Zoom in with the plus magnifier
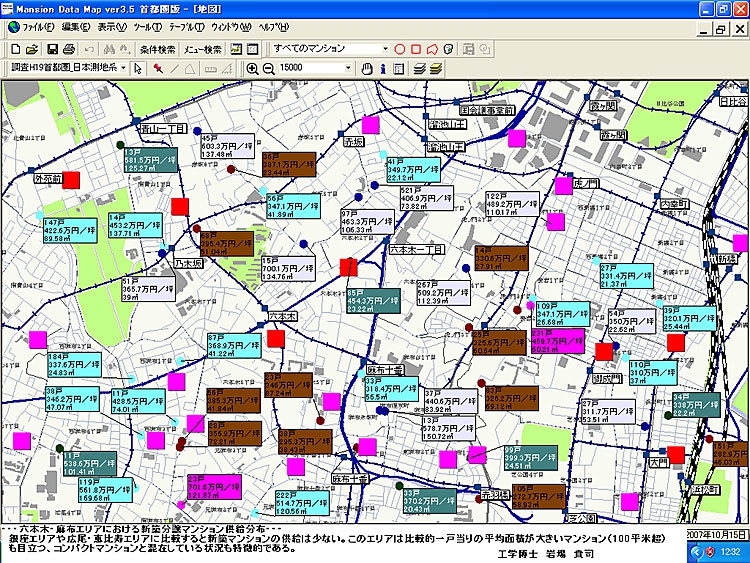The height and width of the screenshot is (563, 750). 252,68
